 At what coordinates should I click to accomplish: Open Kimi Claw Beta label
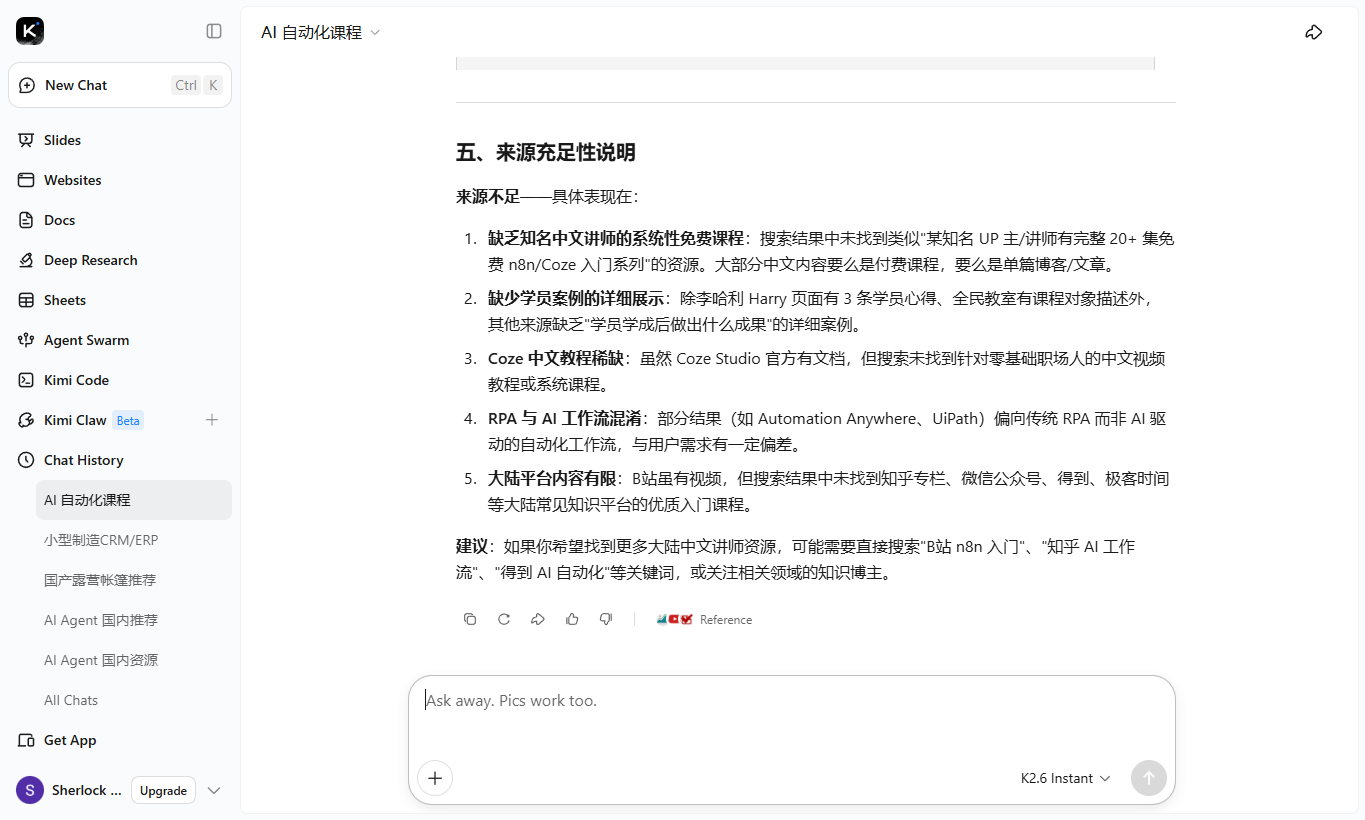[94, 420]
